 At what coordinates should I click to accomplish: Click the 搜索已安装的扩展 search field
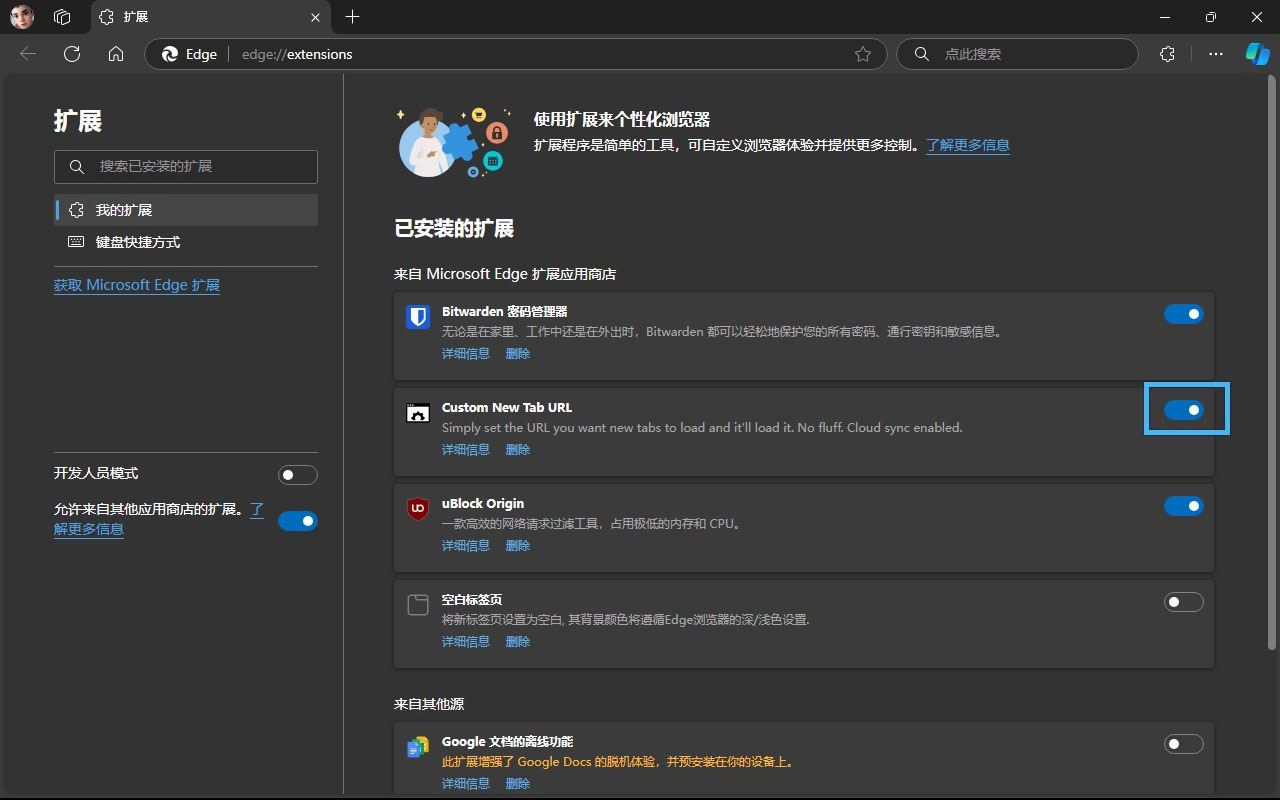(x=186, y=166)
